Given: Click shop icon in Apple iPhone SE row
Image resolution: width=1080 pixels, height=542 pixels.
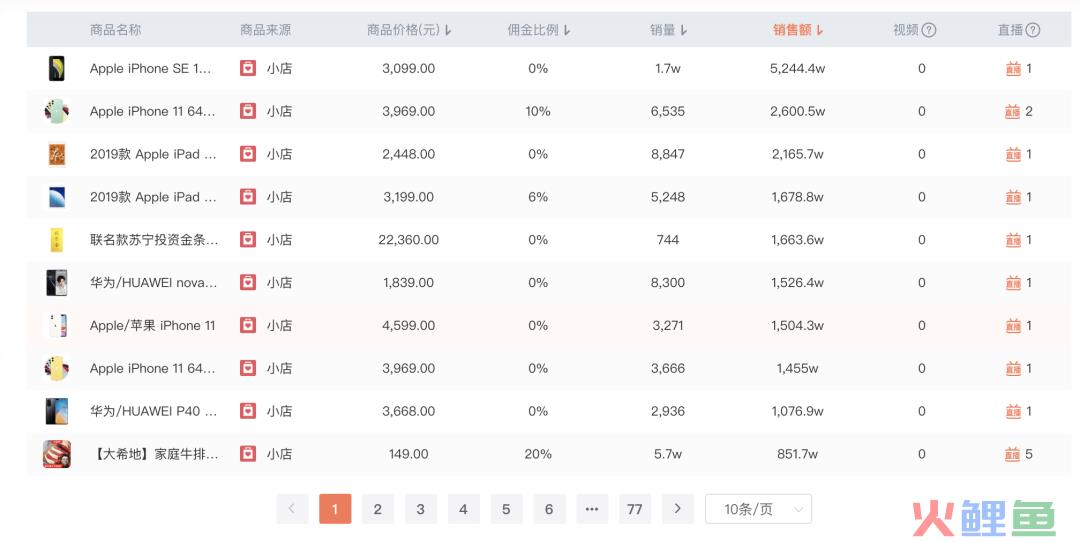Looking at the screenshot, I should click(248, 68).
